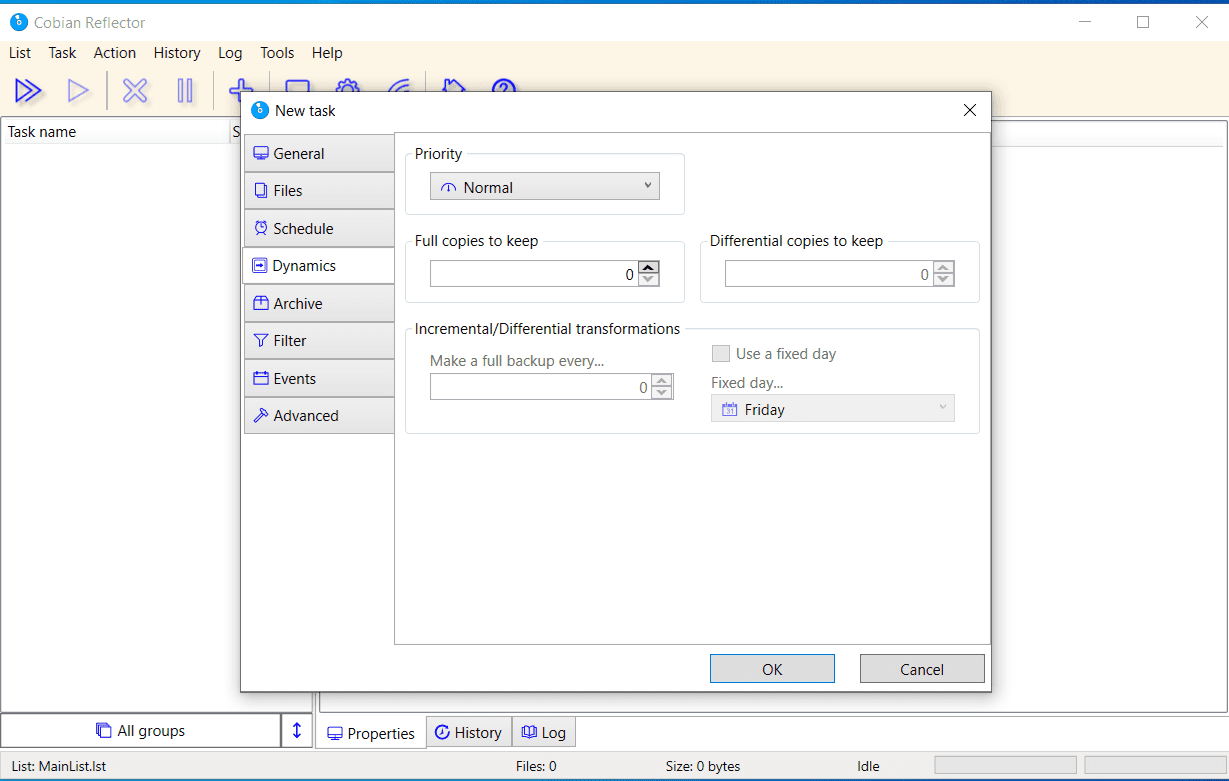Click the alarm clock icon on Schedule tab
Image resolution: width=1229 pixels, height=781 pixels.
(x=261, y=228)
